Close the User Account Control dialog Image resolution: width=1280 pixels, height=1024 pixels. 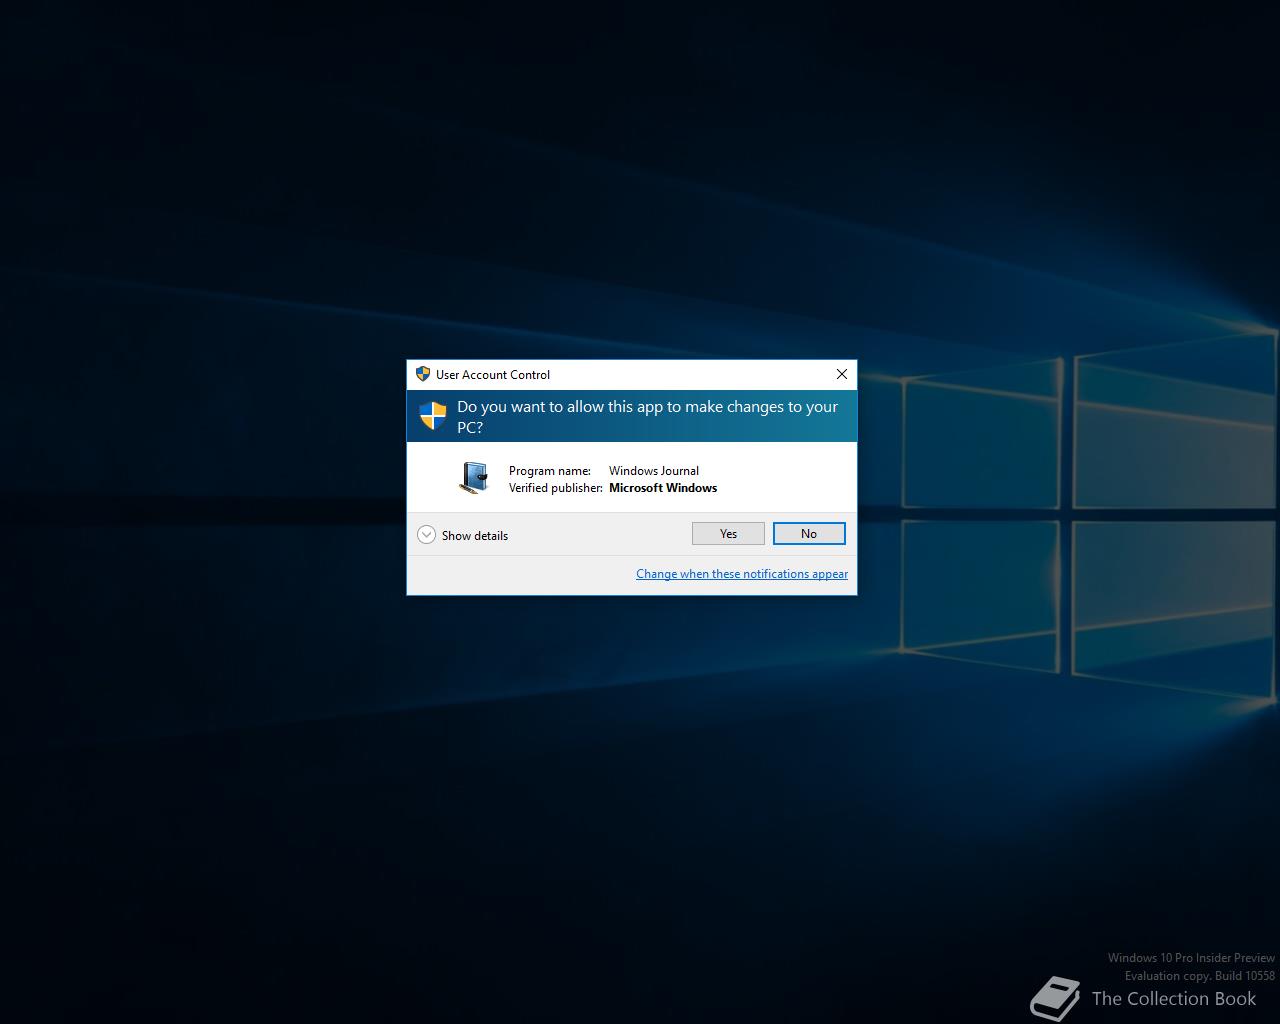842,374
